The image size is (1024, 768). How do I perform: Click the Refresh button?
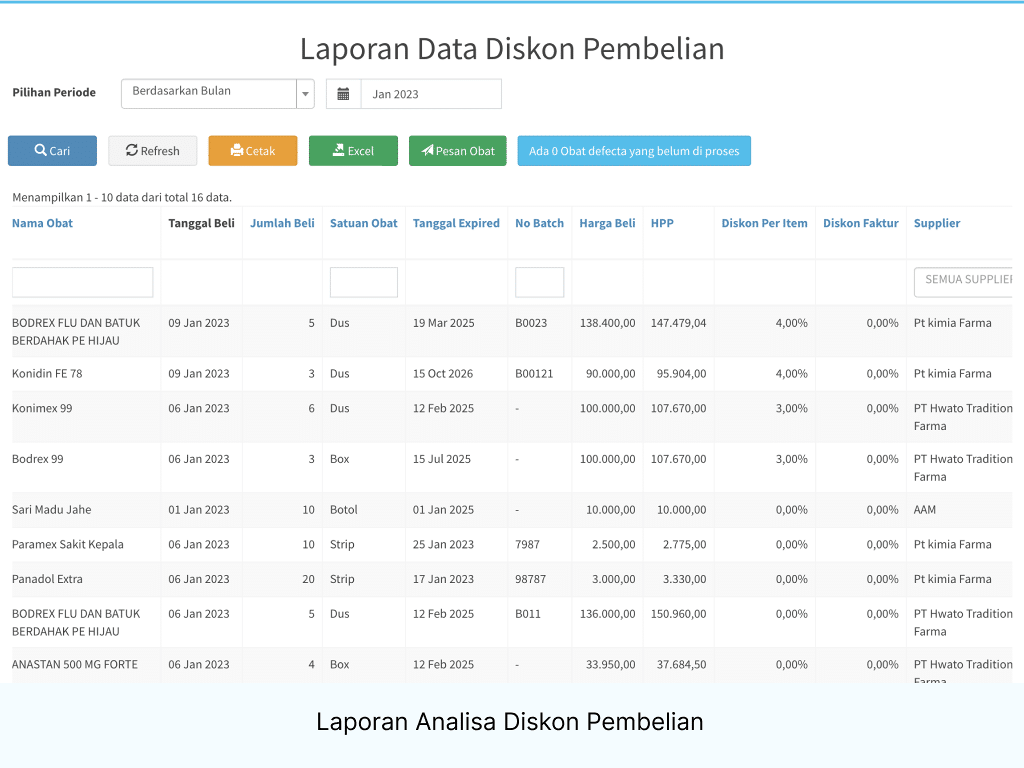coord(153,151)
